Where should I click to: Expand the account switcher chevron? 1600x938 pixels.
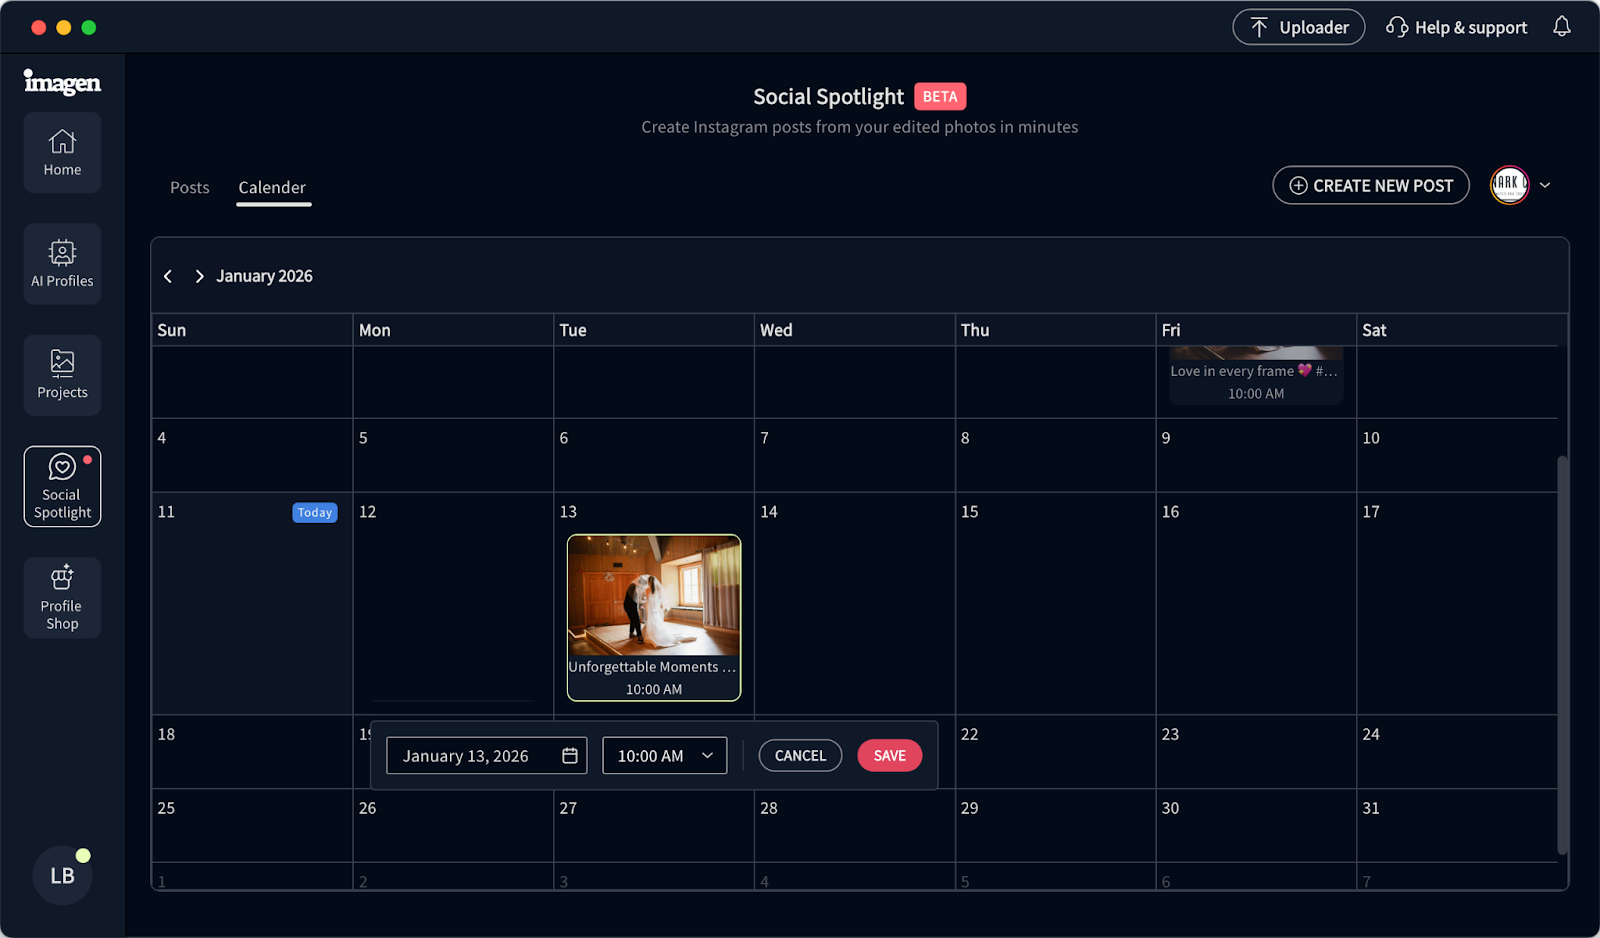1545,185
